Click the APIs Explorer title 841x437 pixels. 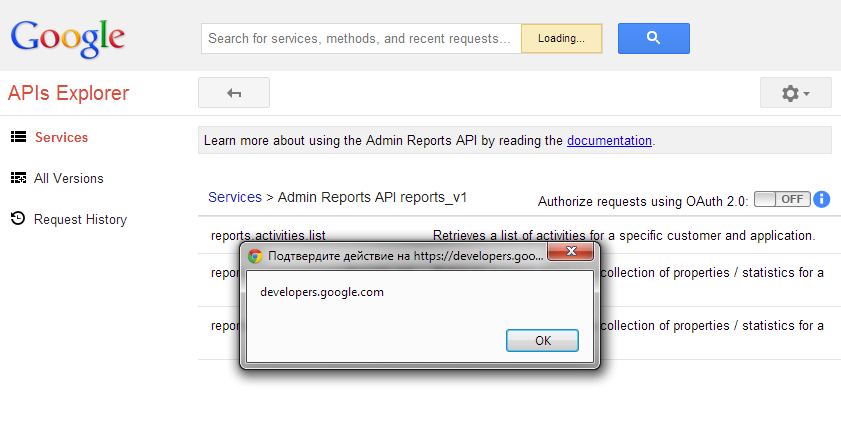click(68, 93)
